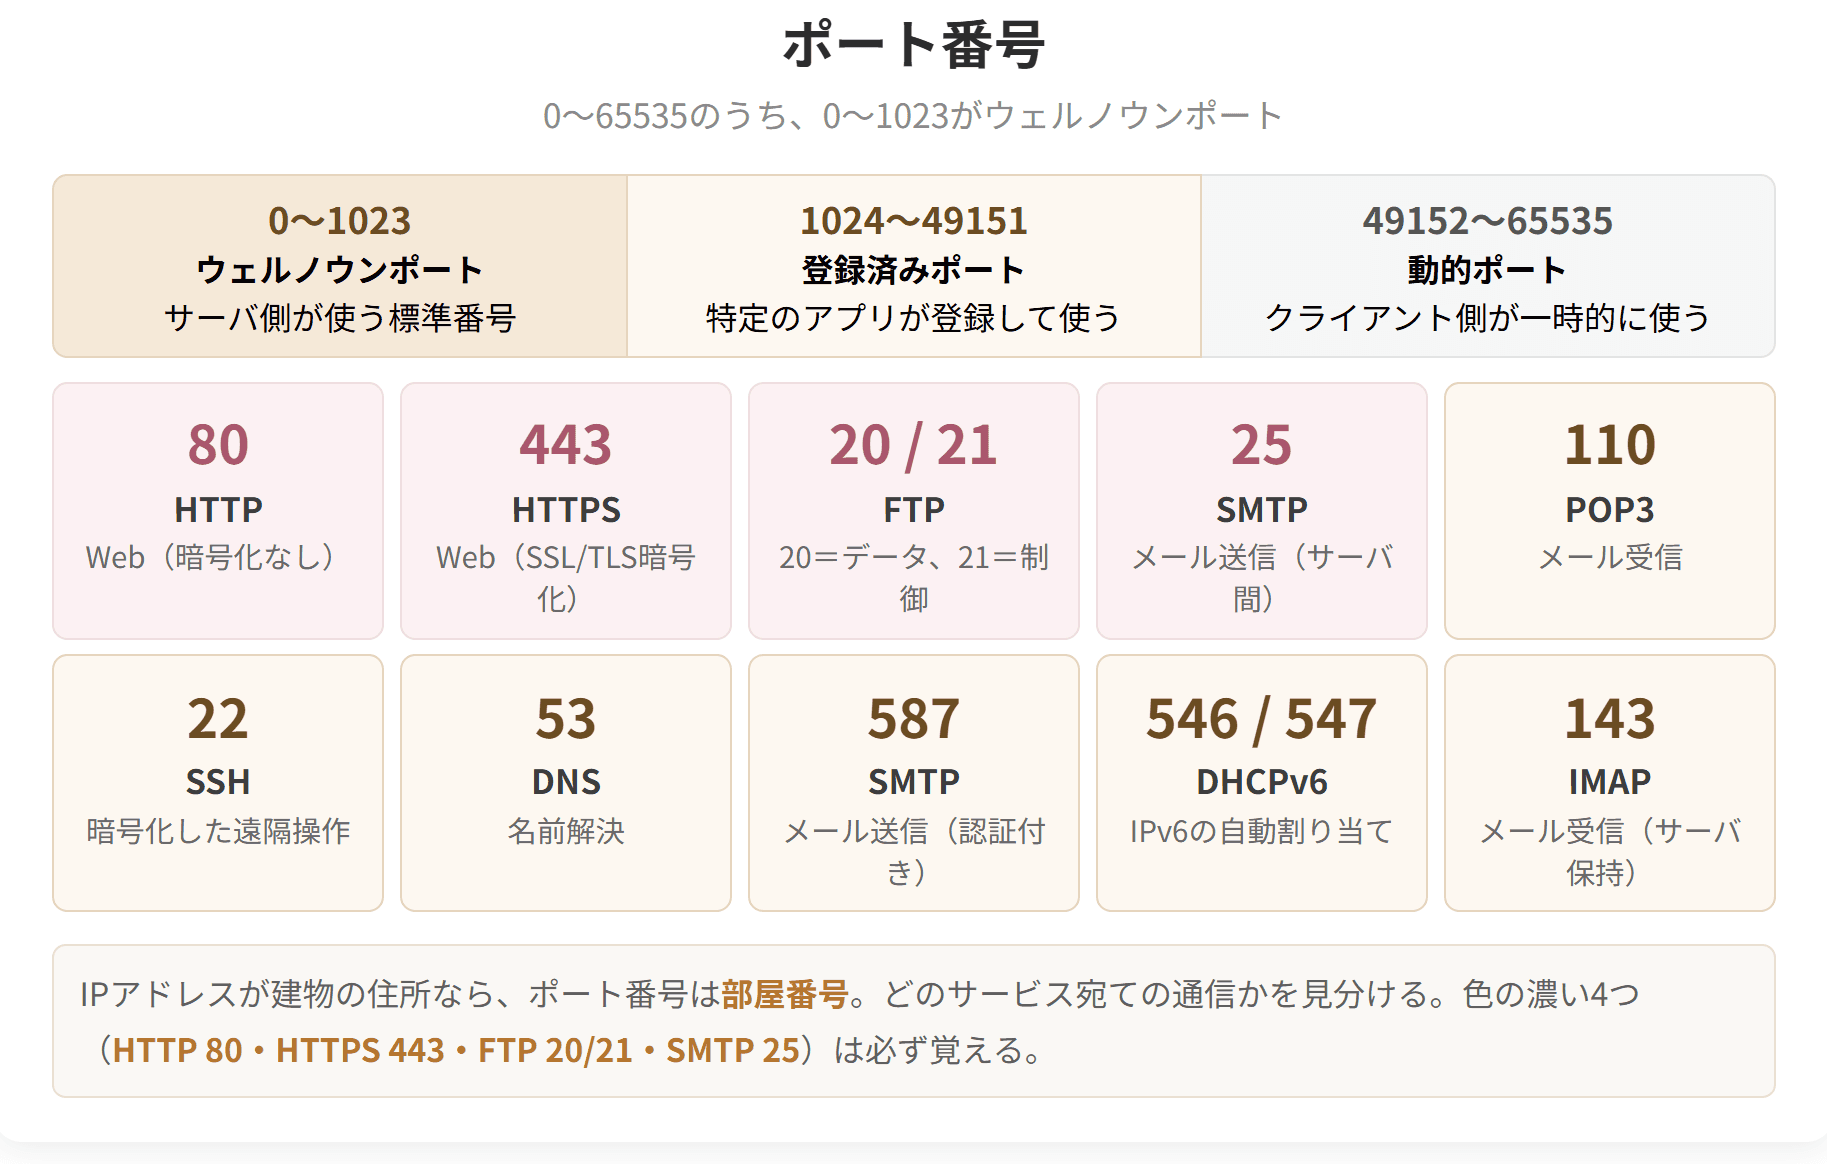Image resolution: width=1827 pixels, height=1164 pixels.
Task: Click the subtitle 0〜65535のうち、0〜1023がウェルノウンポート
Action: coord(914,116)
